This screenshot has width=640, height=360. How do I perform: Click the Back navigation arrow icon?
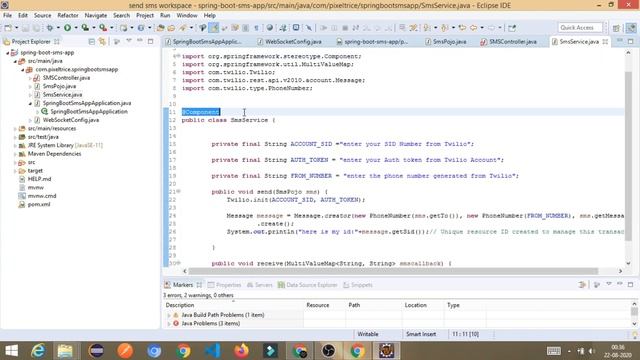tap(473, 28)
